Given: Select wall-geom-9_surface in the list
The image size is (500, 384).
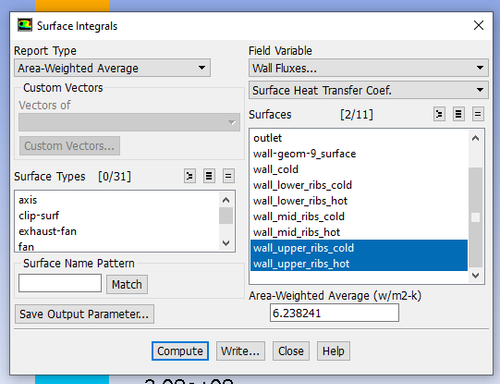Looking at the screenshot, I should click(x=359, y=153).
